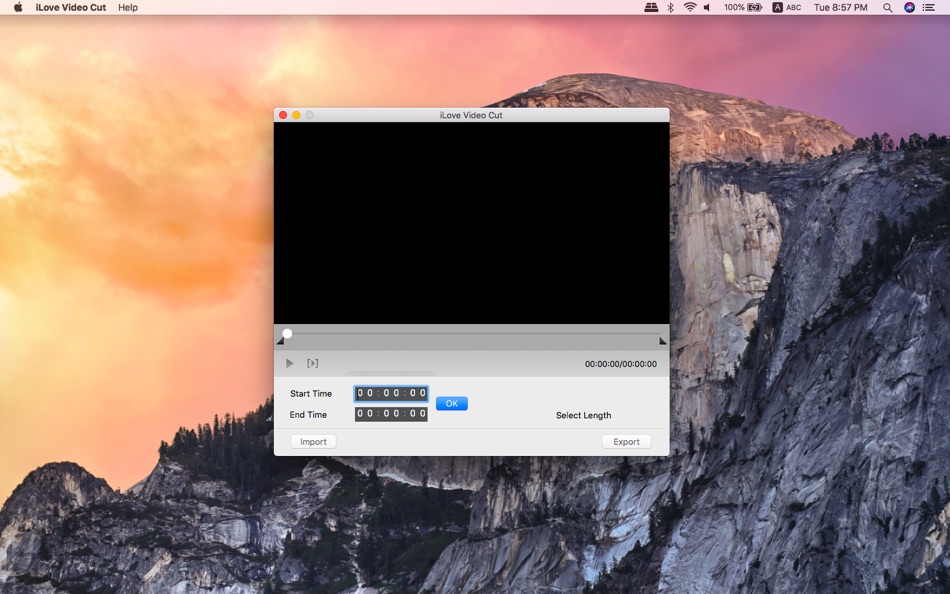The width and height of the screenshot is (950, 594).
Task: Click the menu bar clock Tue 8:57 PM
Action: 840,7
